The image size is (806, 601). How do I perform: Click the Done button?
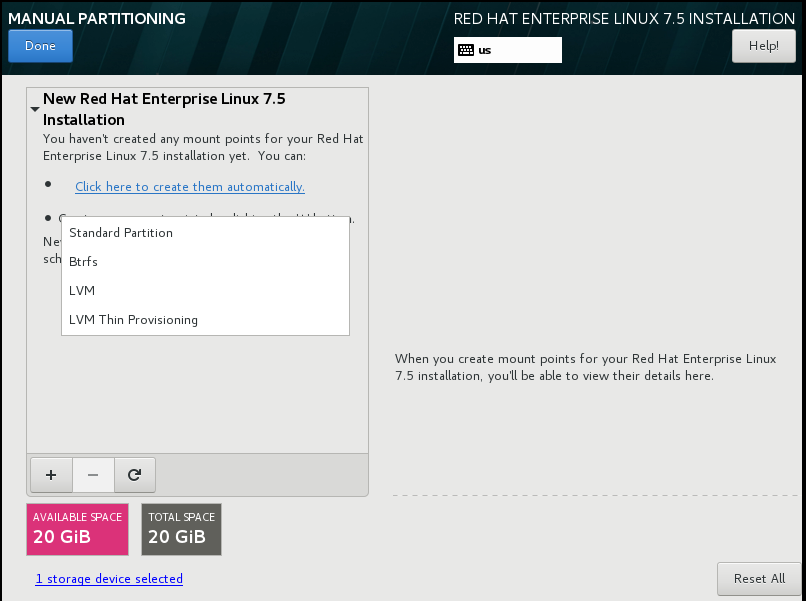41,46
